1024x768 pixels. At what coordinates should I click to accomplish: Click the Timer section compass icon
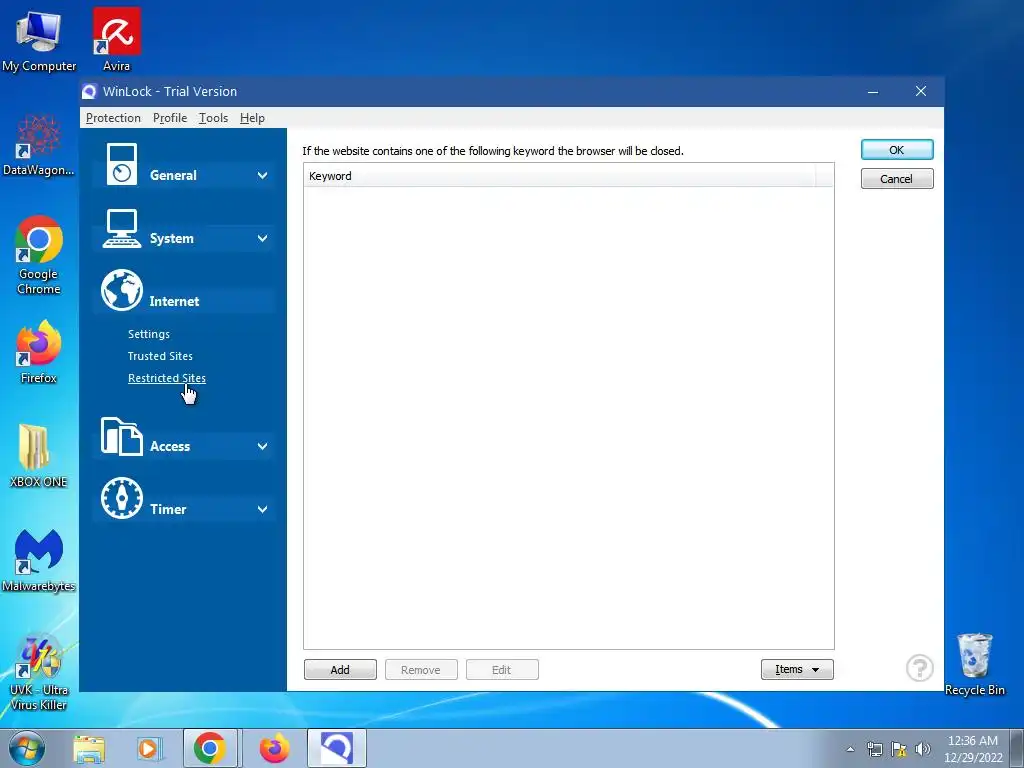[x=121, y=498]
